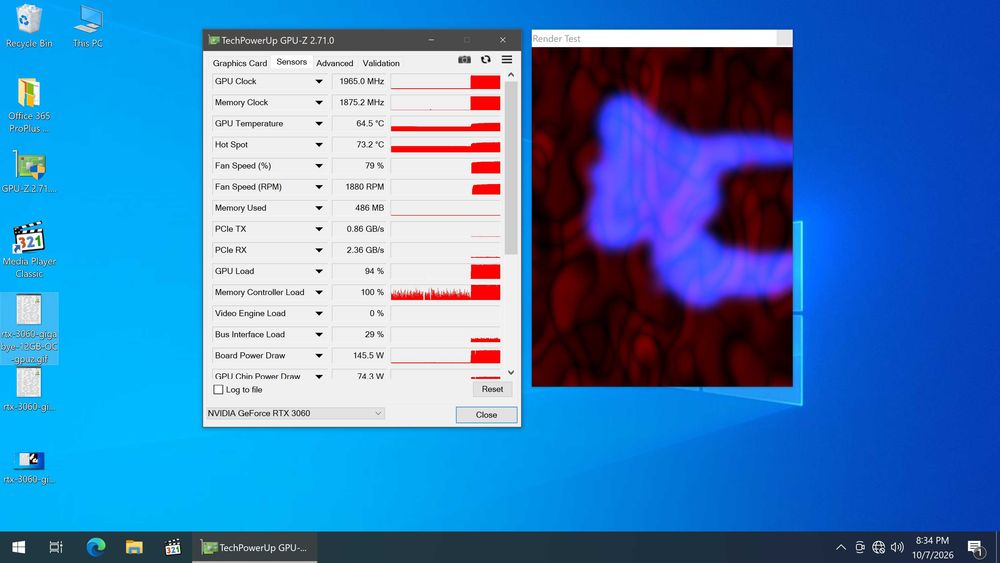Open the Video Engine Load sensor dropdown

(x=319, y=313)
